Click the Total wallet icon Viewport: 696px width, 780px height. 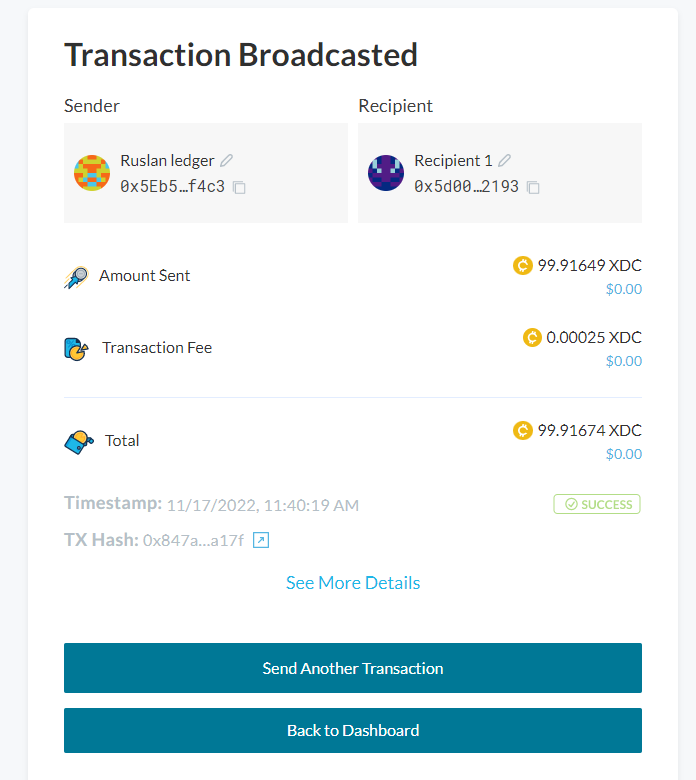coord(79,441)
